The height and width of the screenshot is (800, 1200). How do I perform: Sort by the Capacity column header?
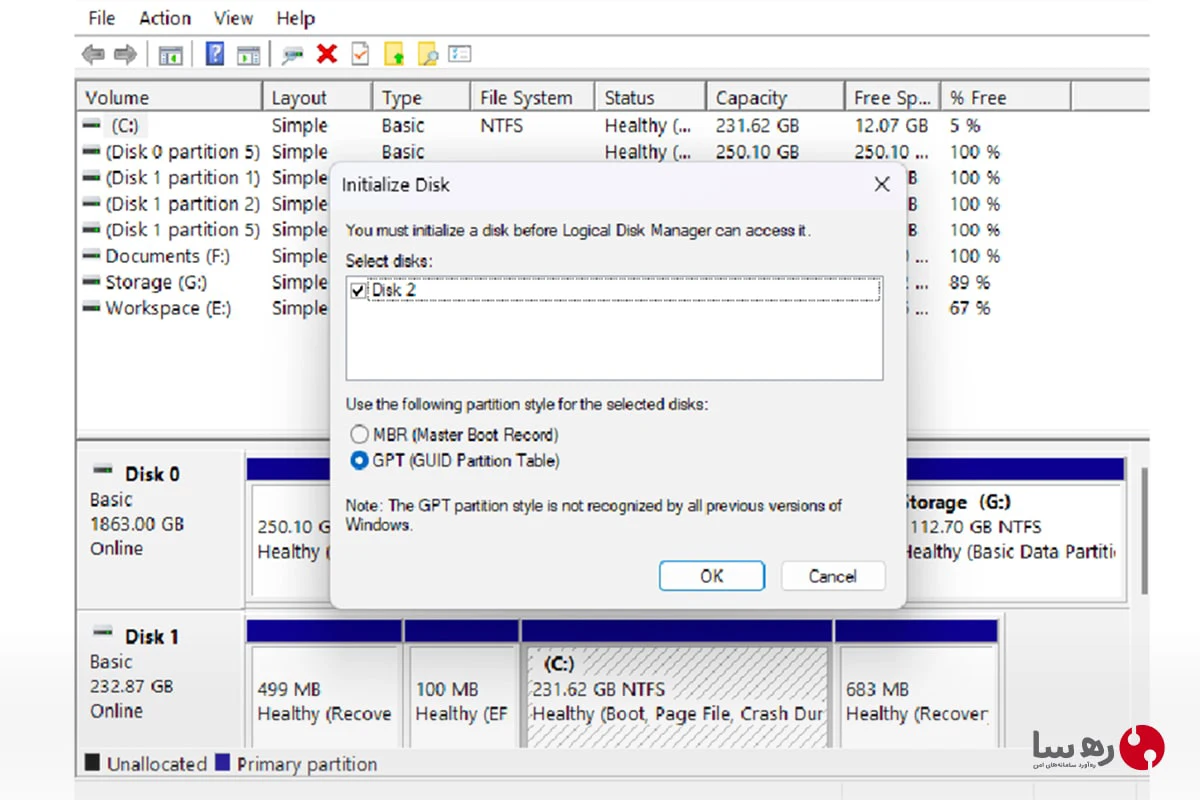tap(775, 97)
